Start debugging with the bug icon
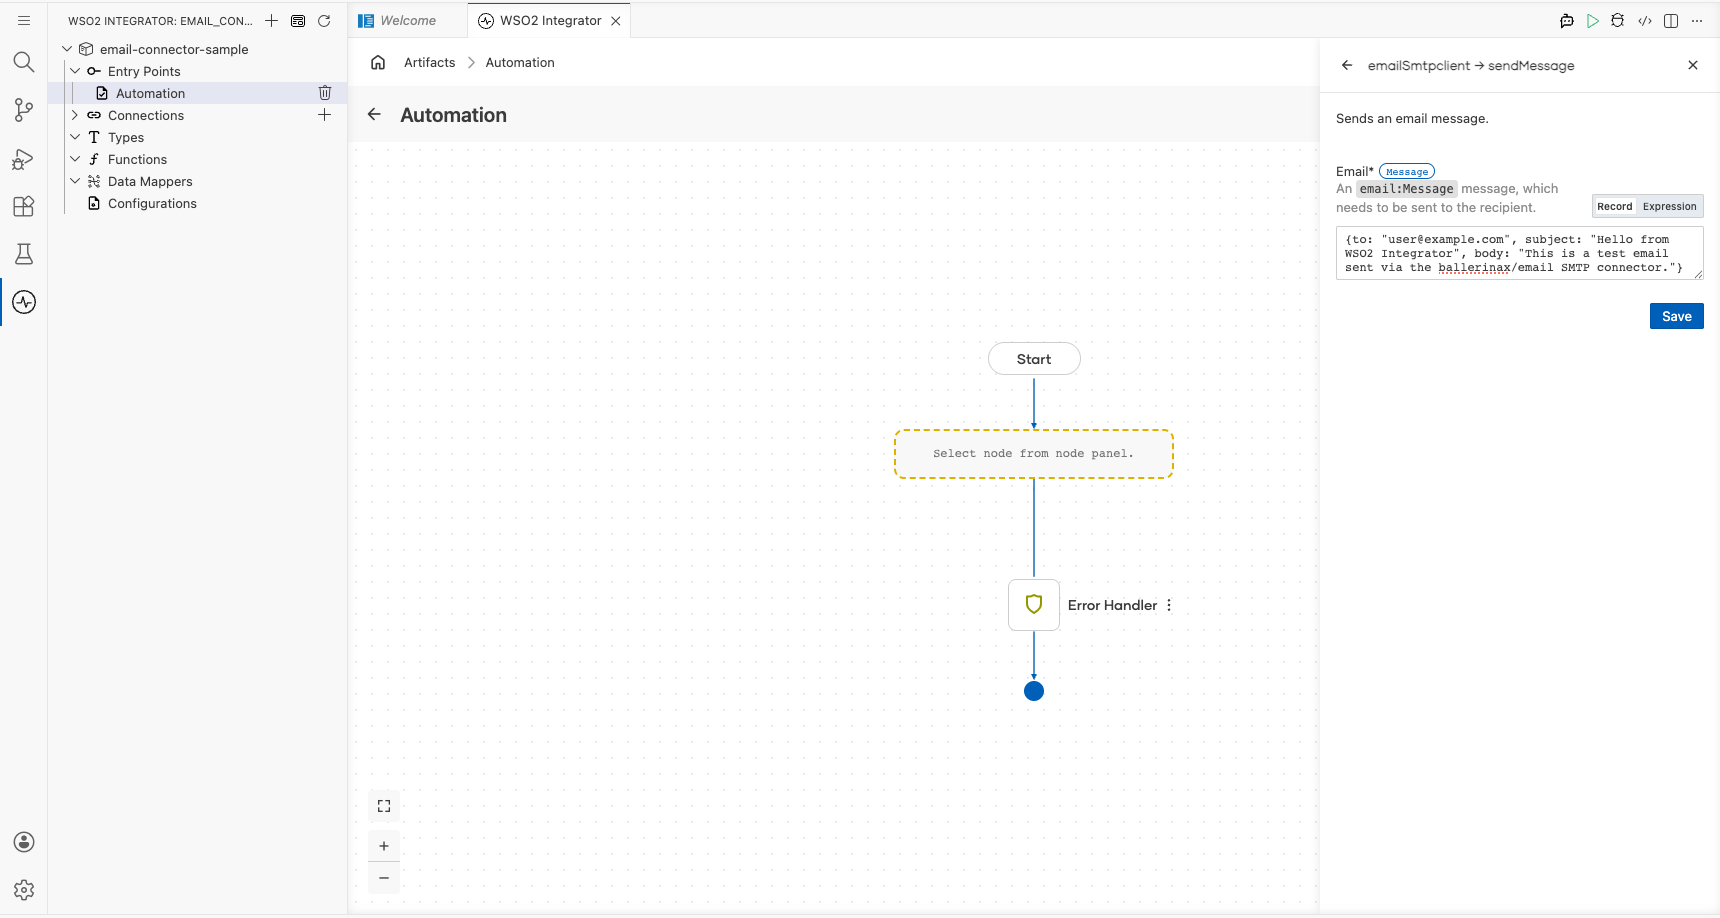This screenshot has width=1720, height=918. 1618,20
